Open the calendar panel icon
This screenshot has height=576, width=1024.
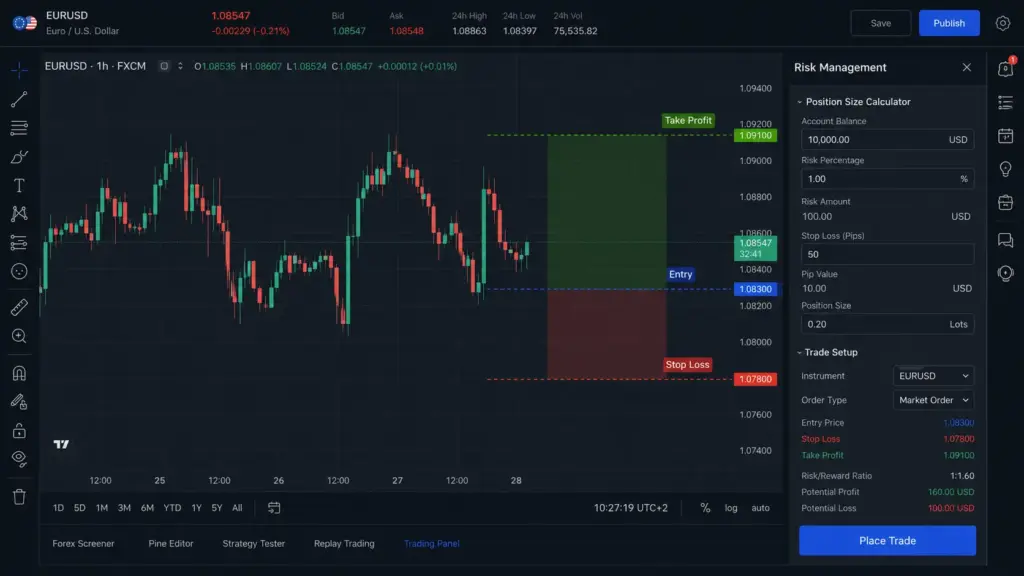pyautogui.click(x=1006, y=136)
